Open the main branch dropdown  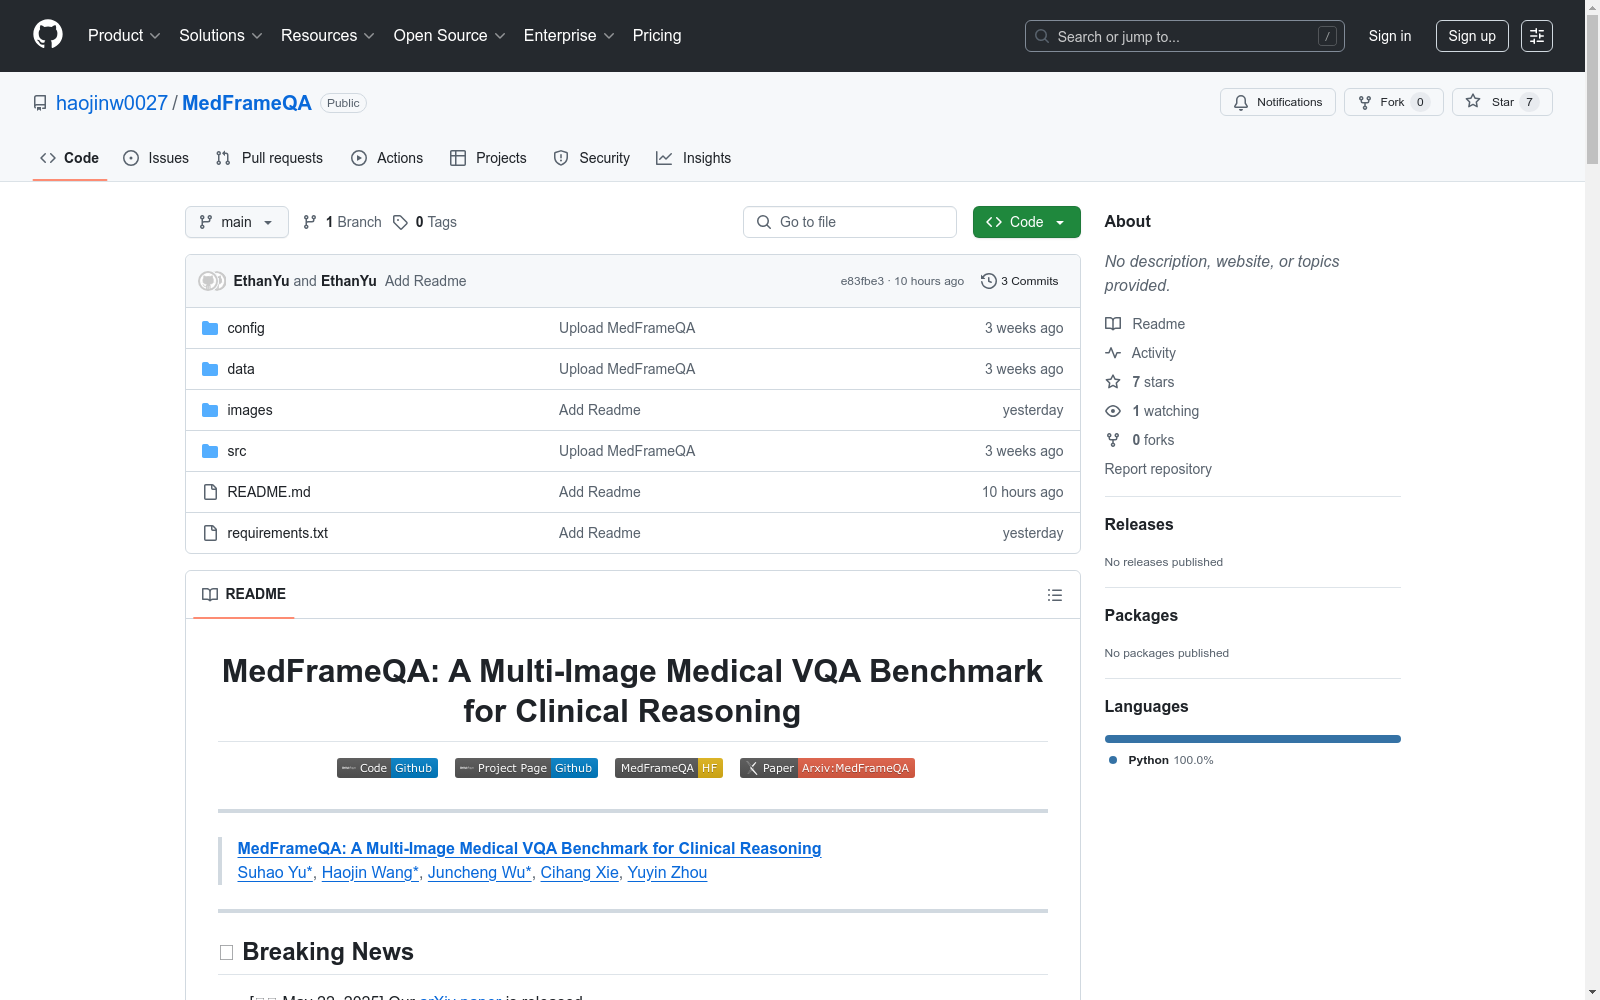click(x=237, y=222)
